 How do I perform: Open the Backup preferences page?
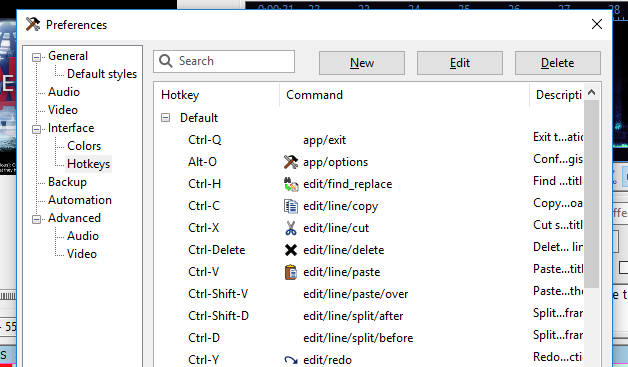pos(67,182)
